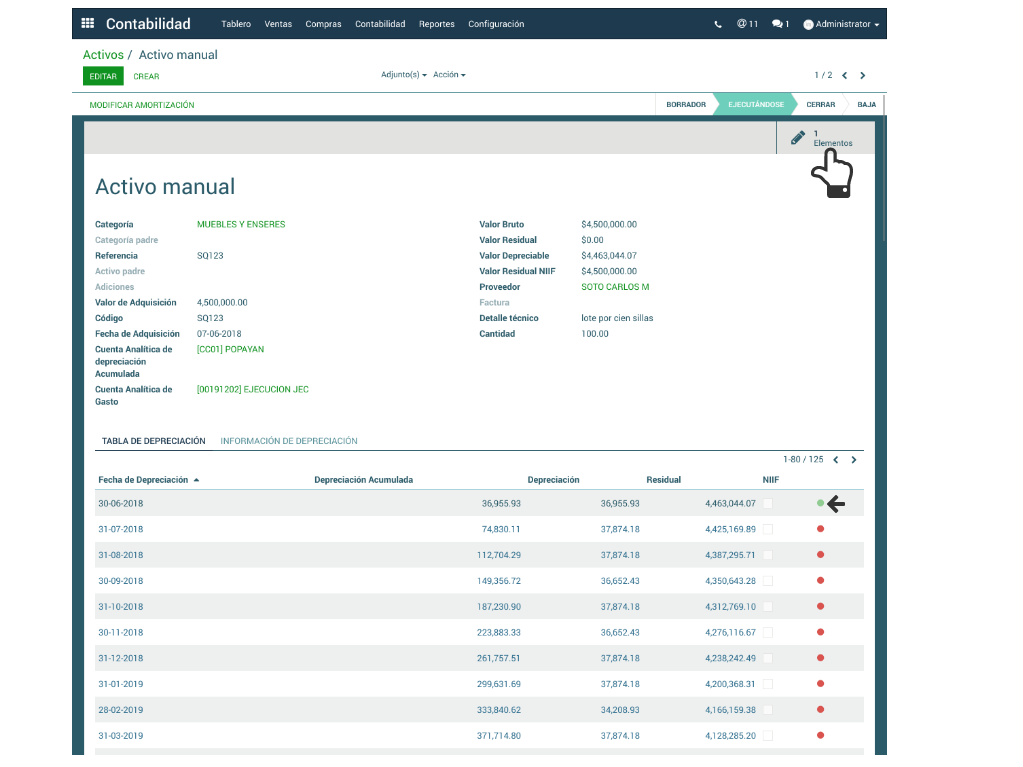
Task: Click the phone icon in top bar
Action: point(717,24)
